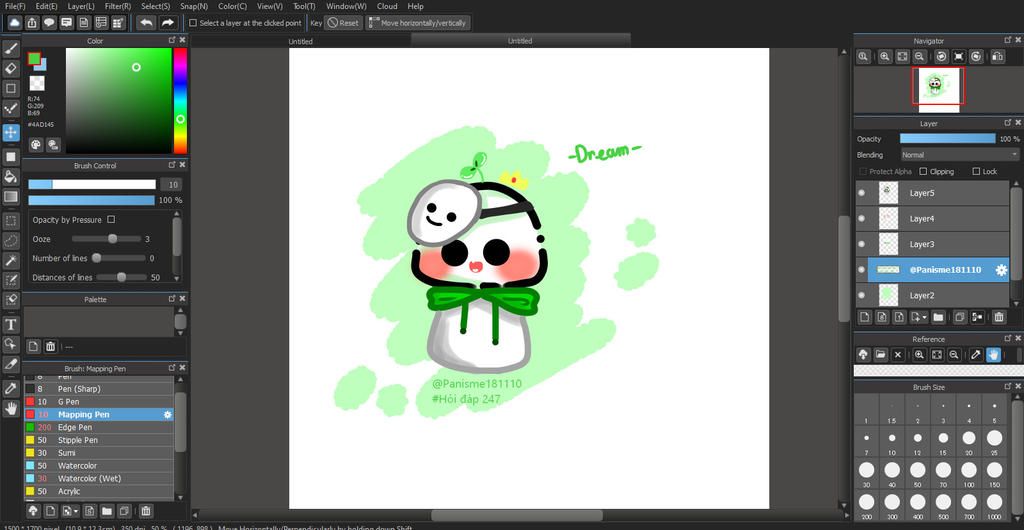Image resolution: width=1024 pixels, height=530 pixels.
Task: Choose the Watercolor (Wet) brush
Action: tap(99, 478)
